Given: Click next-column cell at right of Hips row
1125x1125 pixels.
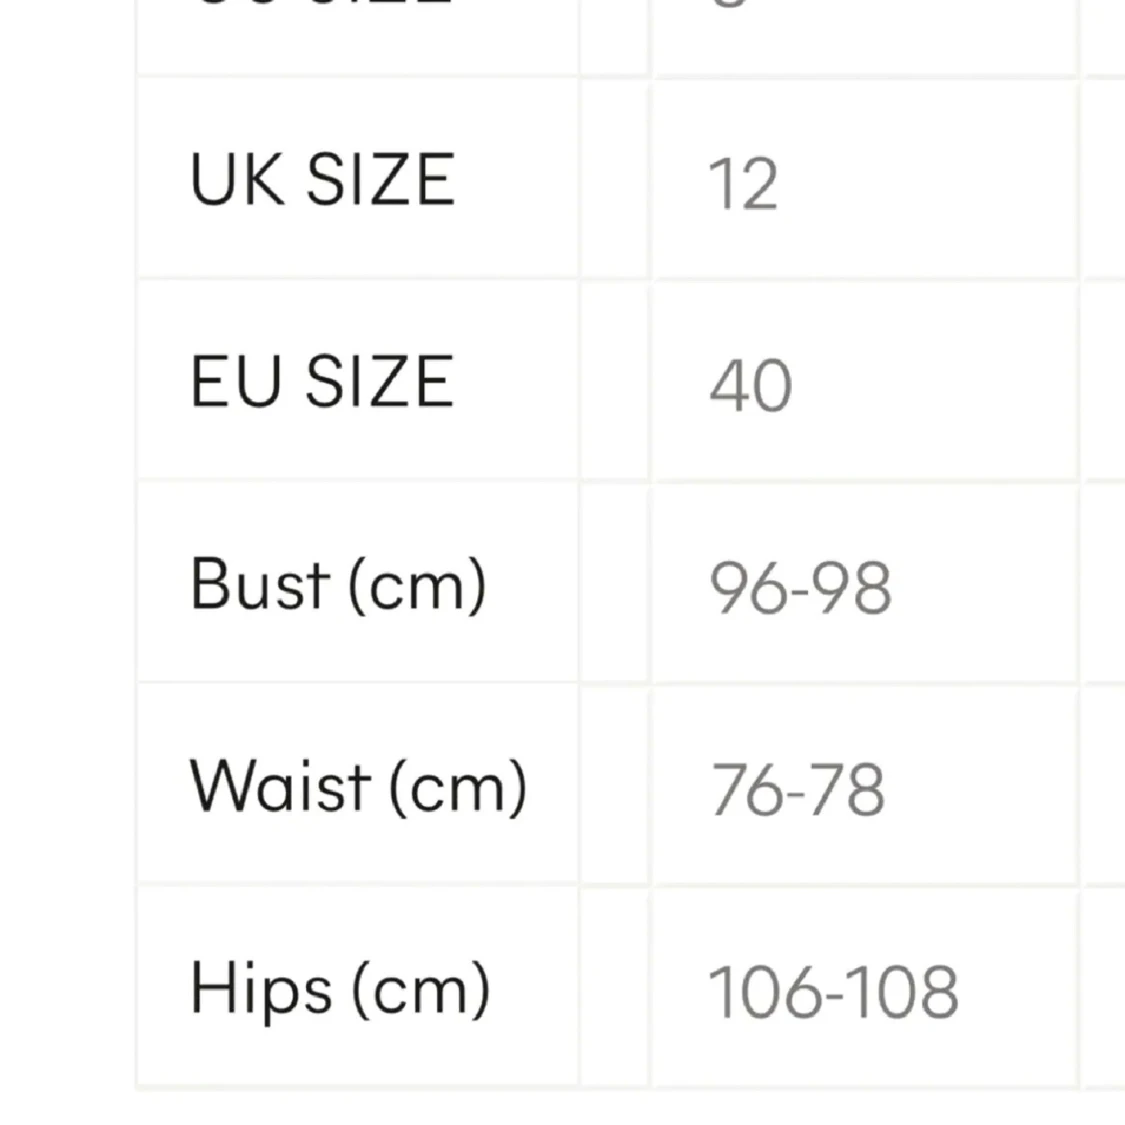Looking at the screenshot, I should tap(1104, 989).
